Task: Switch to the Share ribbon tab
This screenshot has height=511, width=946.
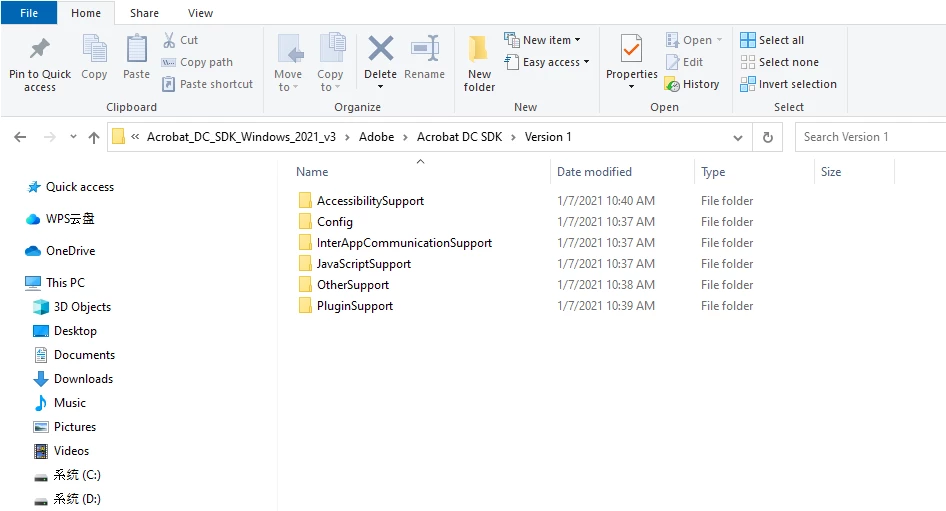Action: pyautogui.click(x=144, y=13)
